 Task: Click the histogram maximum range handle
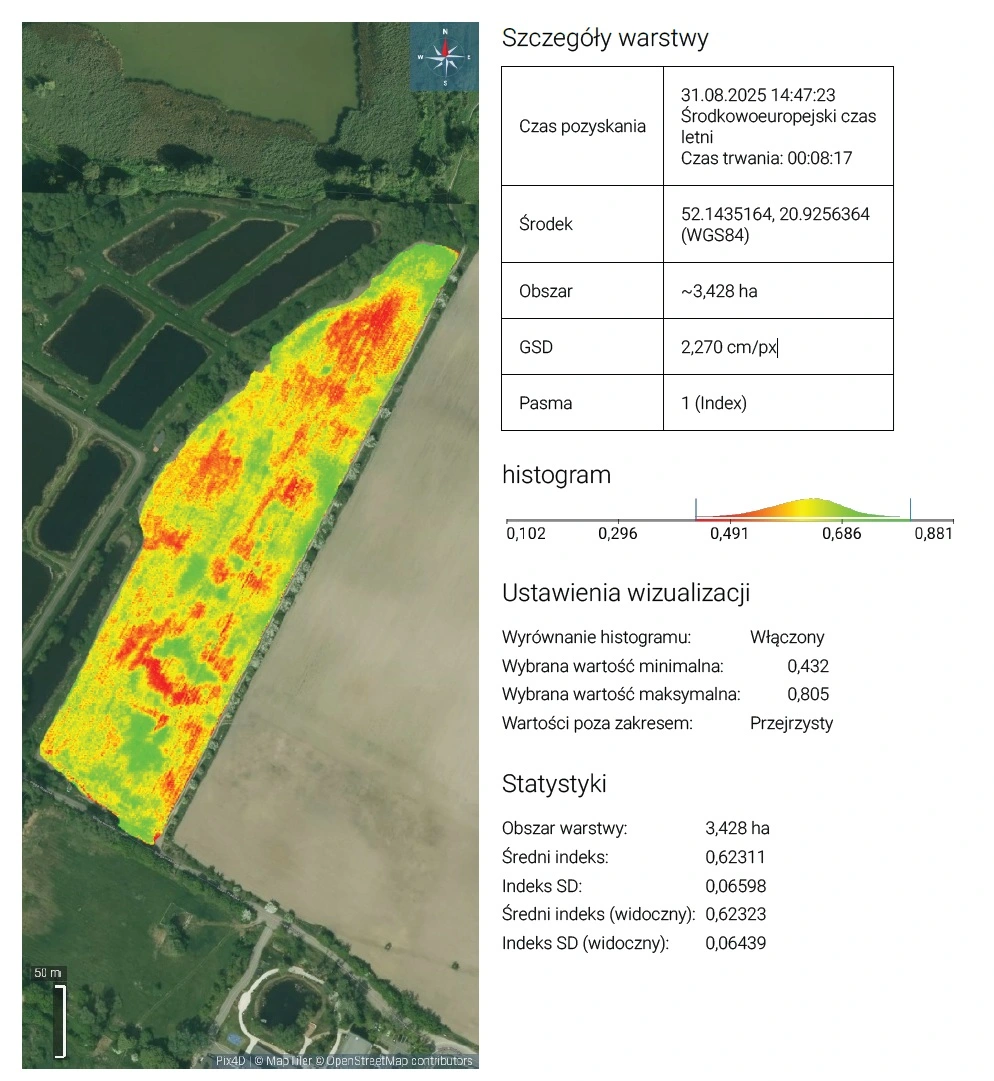[x=910, y=509]
